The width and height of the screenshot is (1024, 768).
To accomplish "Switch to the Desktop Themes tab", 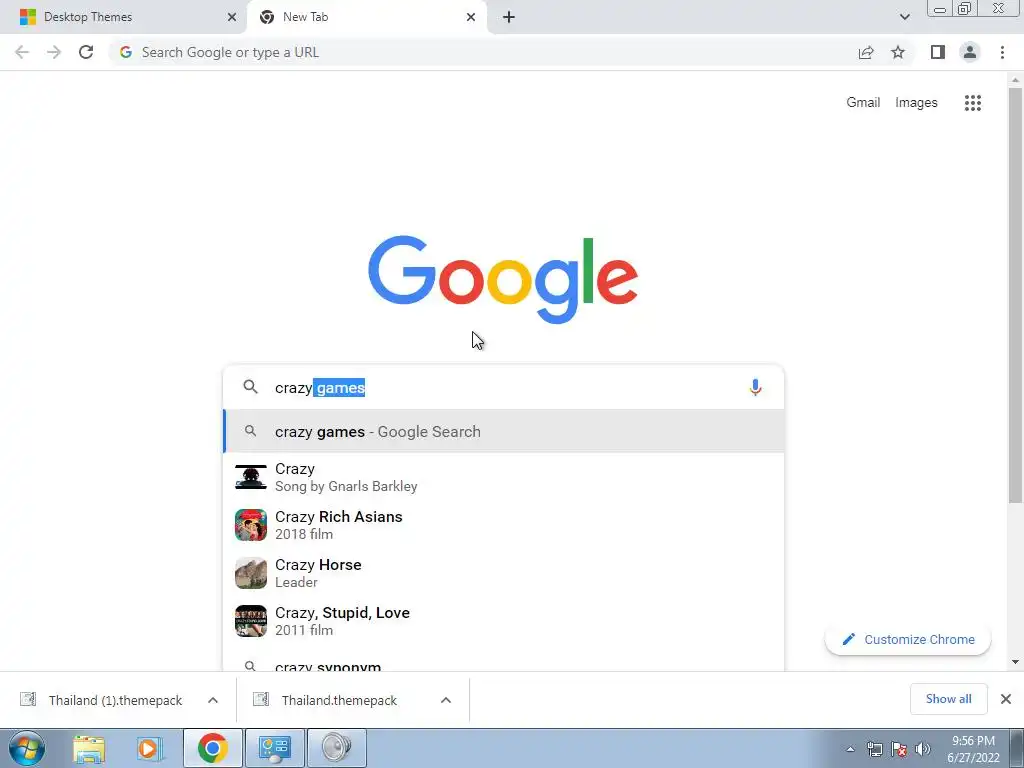I will [123, 17].
